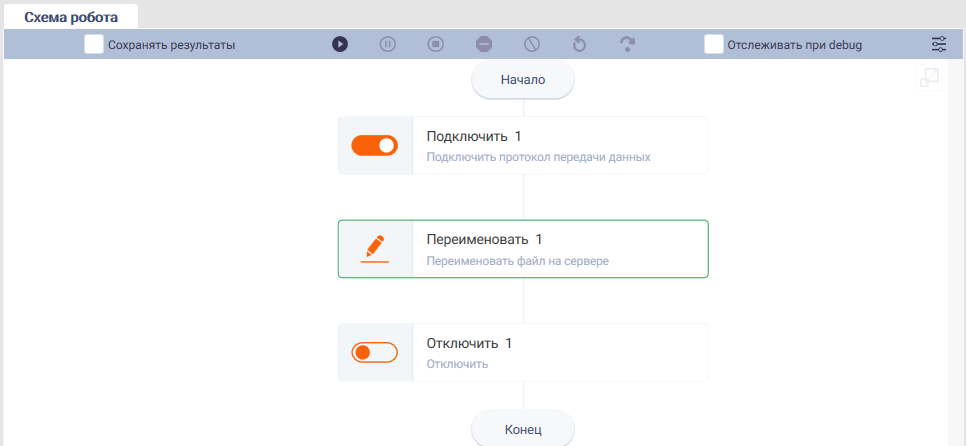Image resolution: width=966 pixels, height=446 pixels.
Task: Click the Подключить 1 toggle icon
Action: (x=375, y=145)
